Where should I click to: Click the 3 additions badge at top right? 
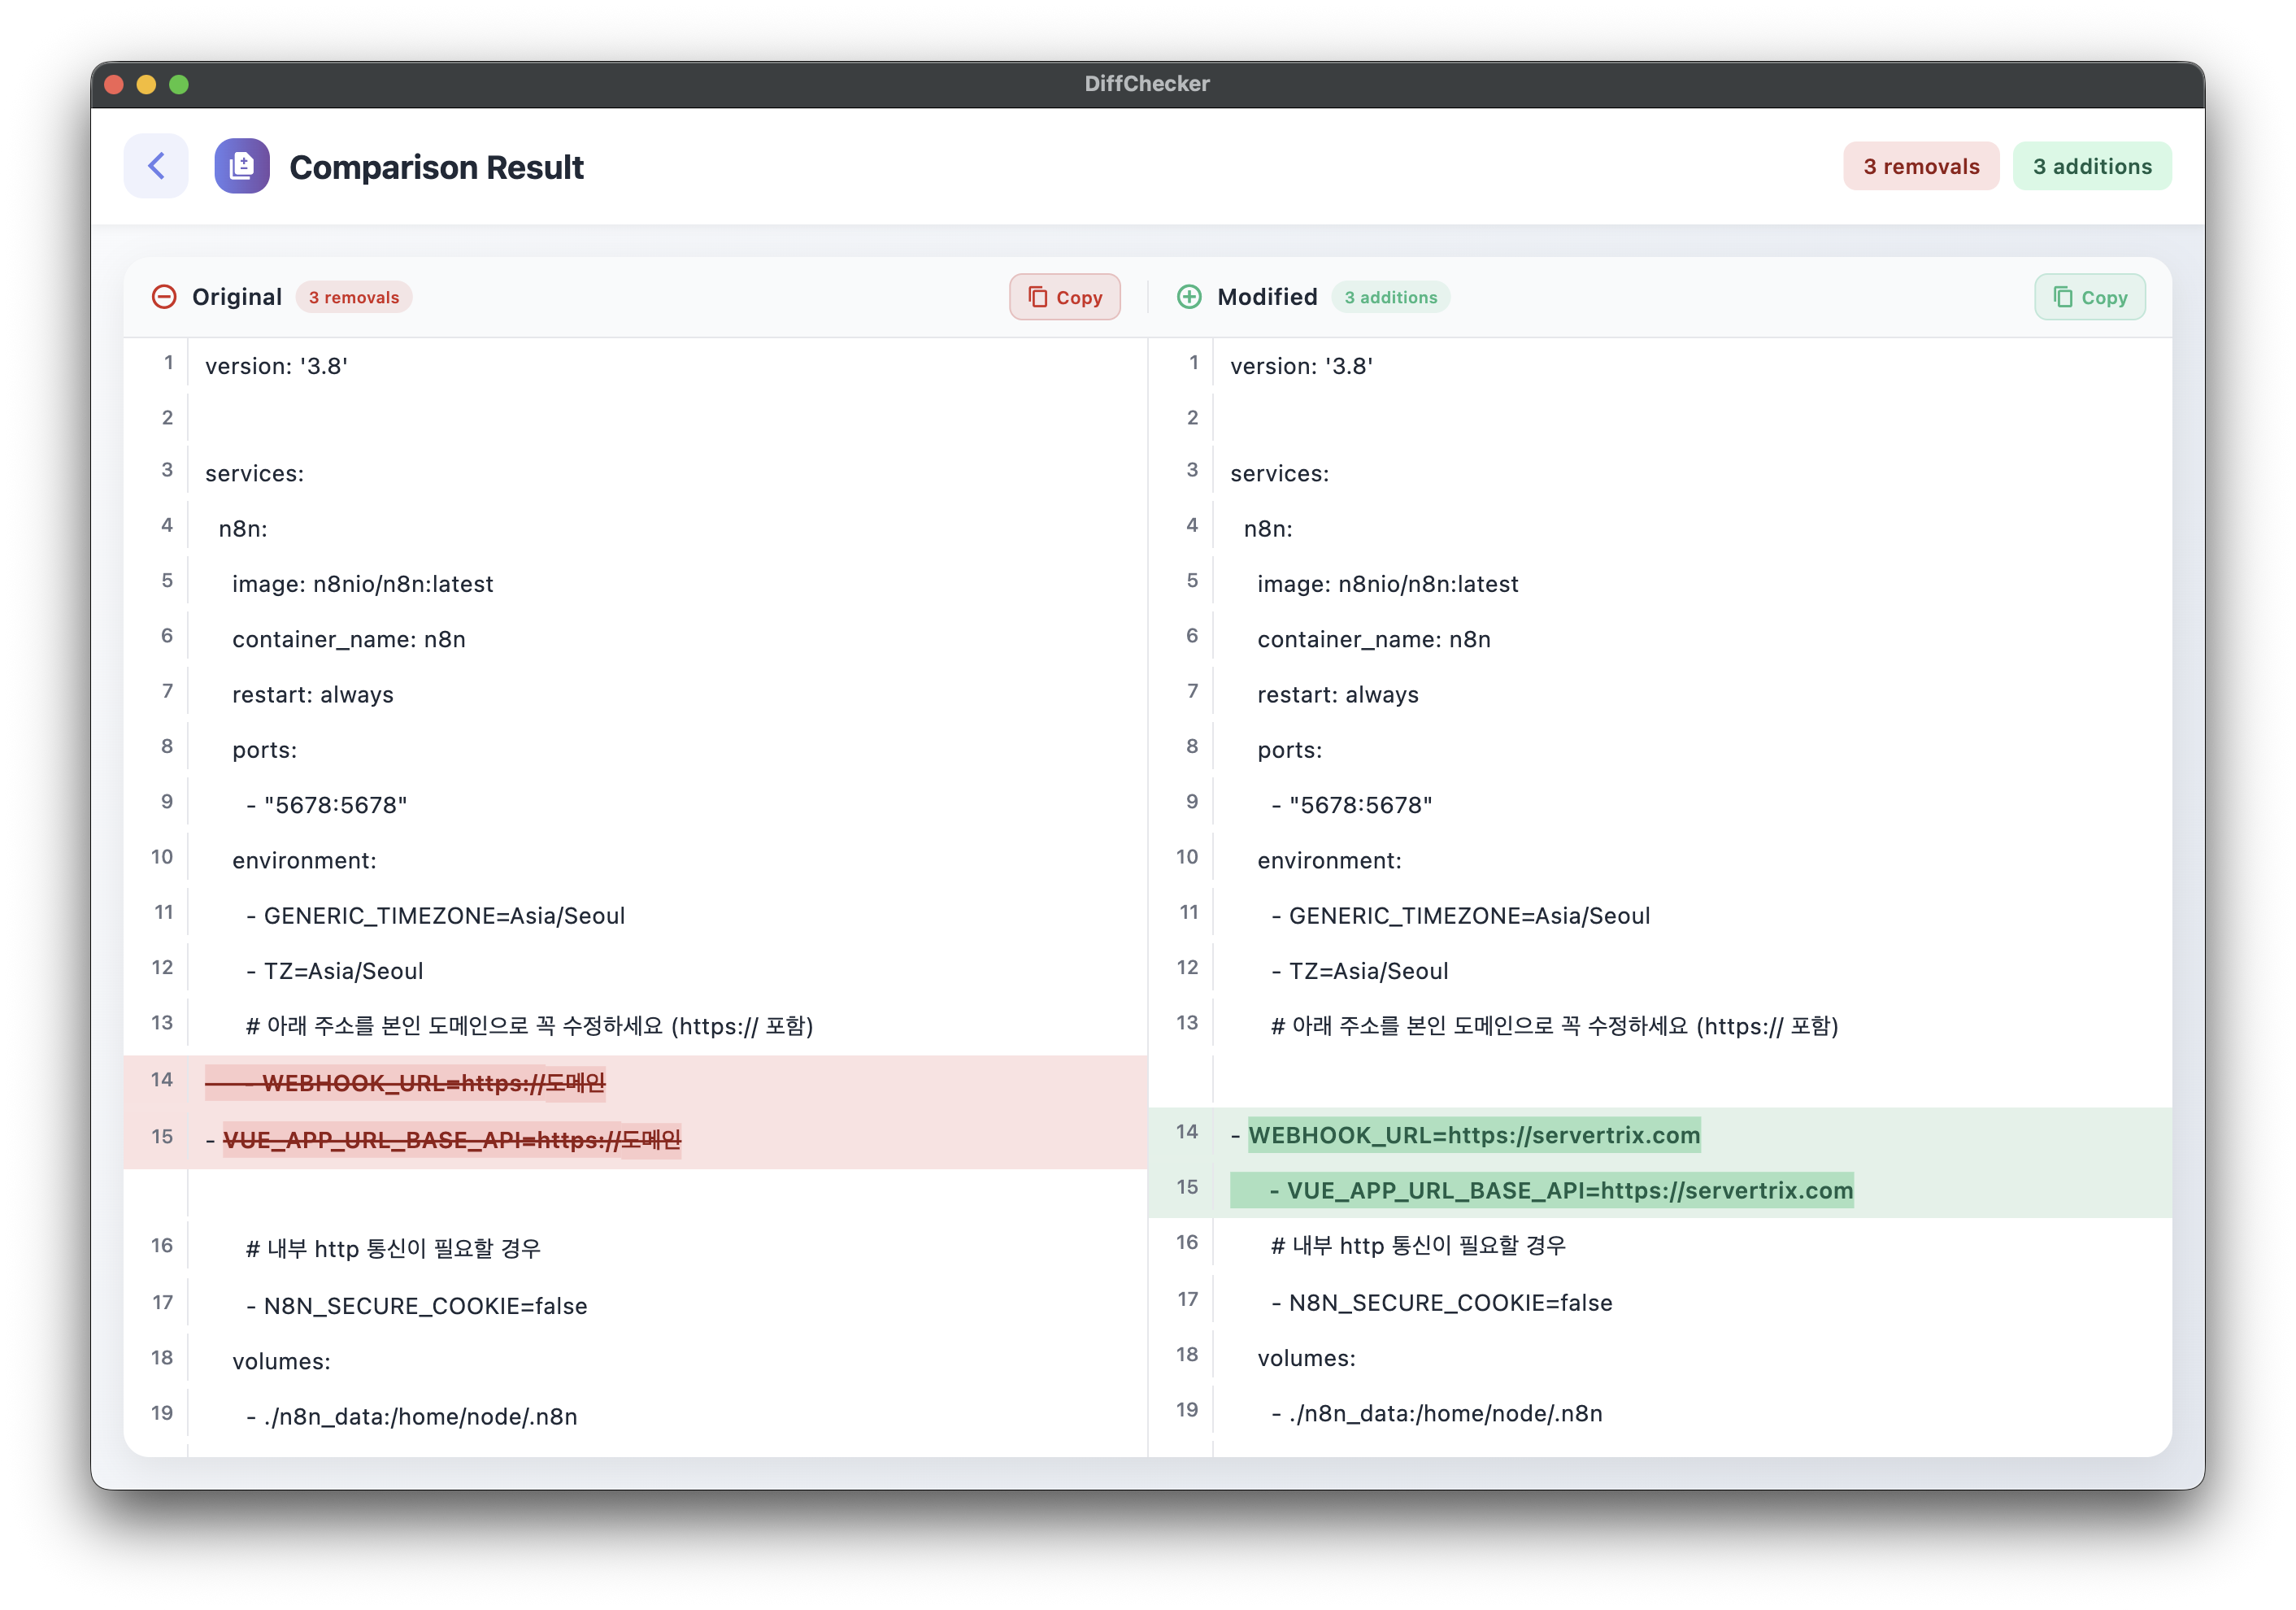click(2091, 166)
